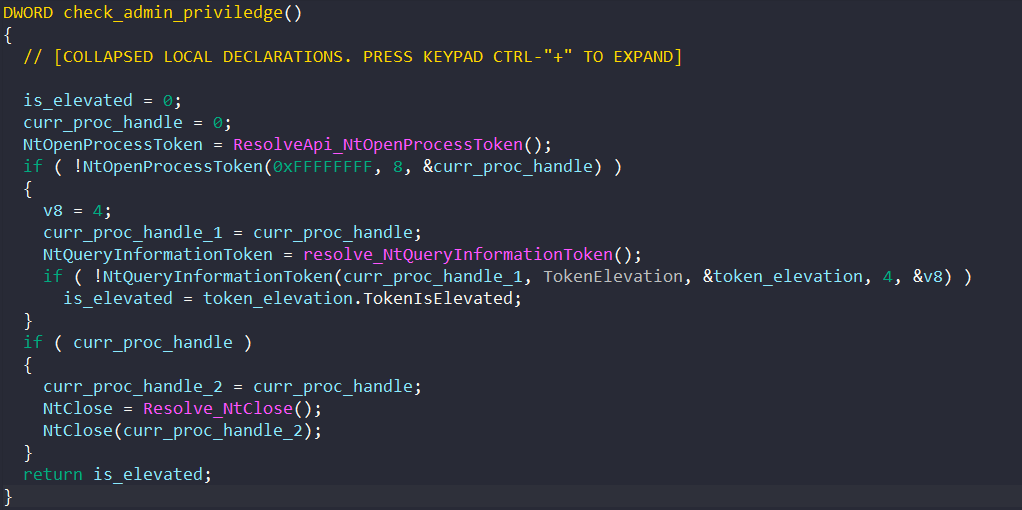The height and width of the screenshot is (510, 1022).
Task: Click the TokenElevation enum argument
Action: [613, 277]
